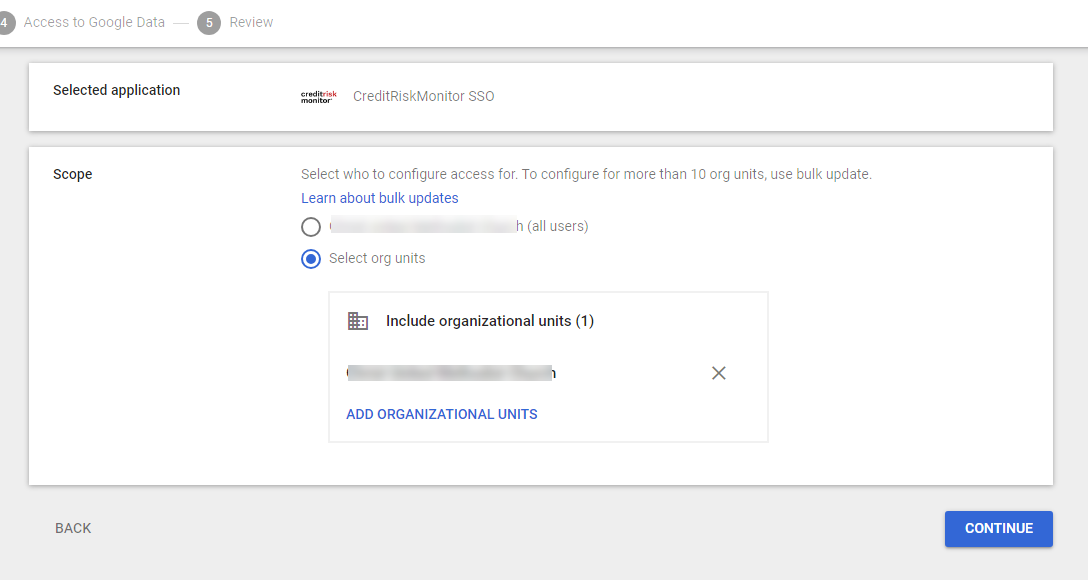Viewport: 1088px width, 580px height.
Task: Go BACK to the previous step
Action: 73,528
